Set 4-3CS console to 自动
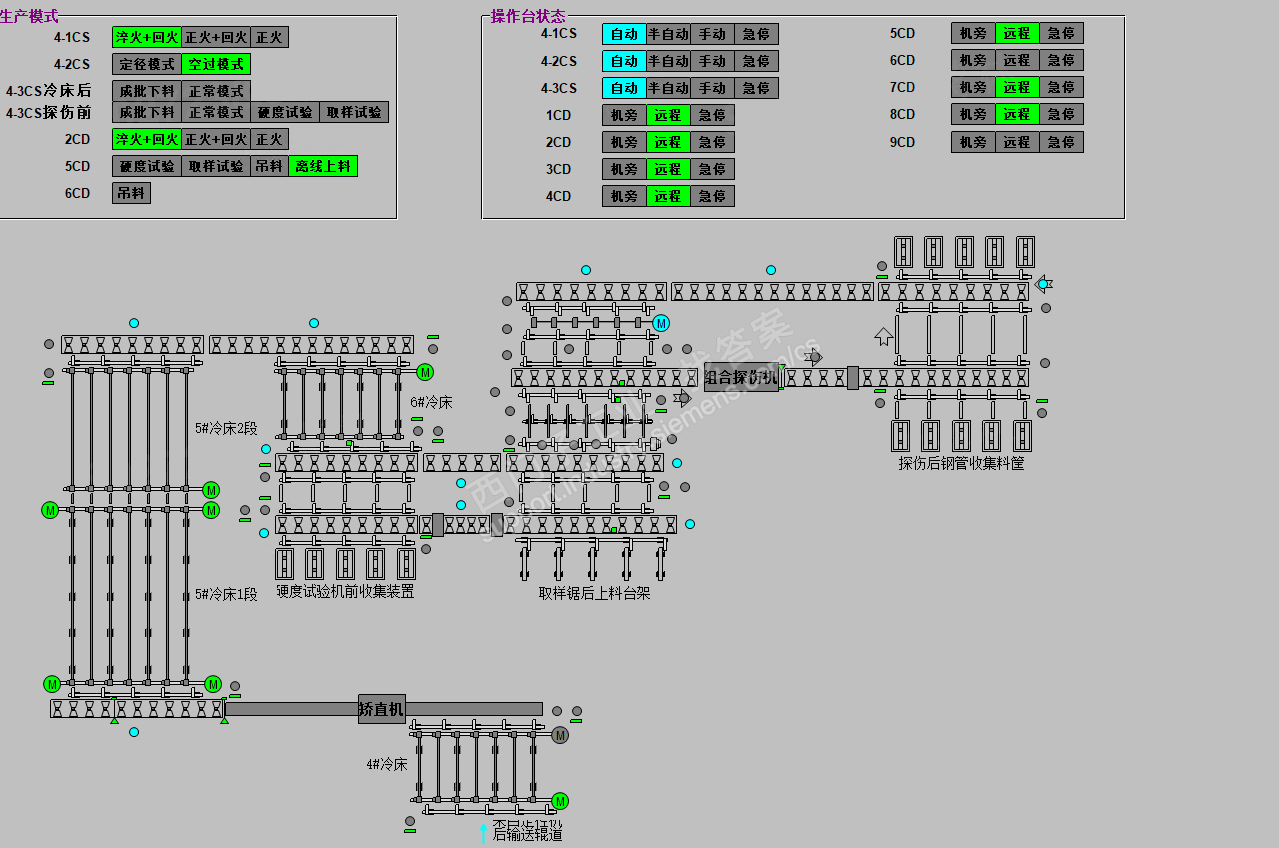The width and height of the screenshot is (1279, 848). tap(624, 88)
